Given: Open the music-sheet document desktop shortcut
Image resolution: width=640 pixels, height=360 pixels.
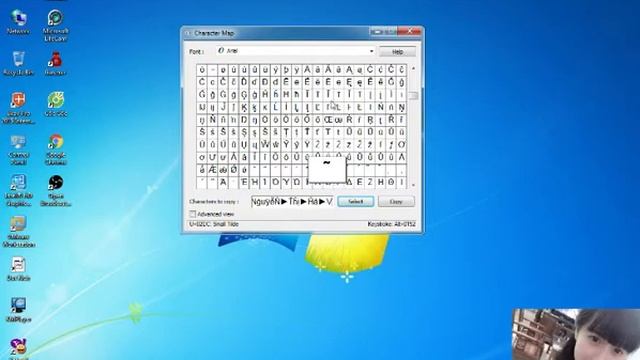Looking at the screenshot, I should [18, 269].
